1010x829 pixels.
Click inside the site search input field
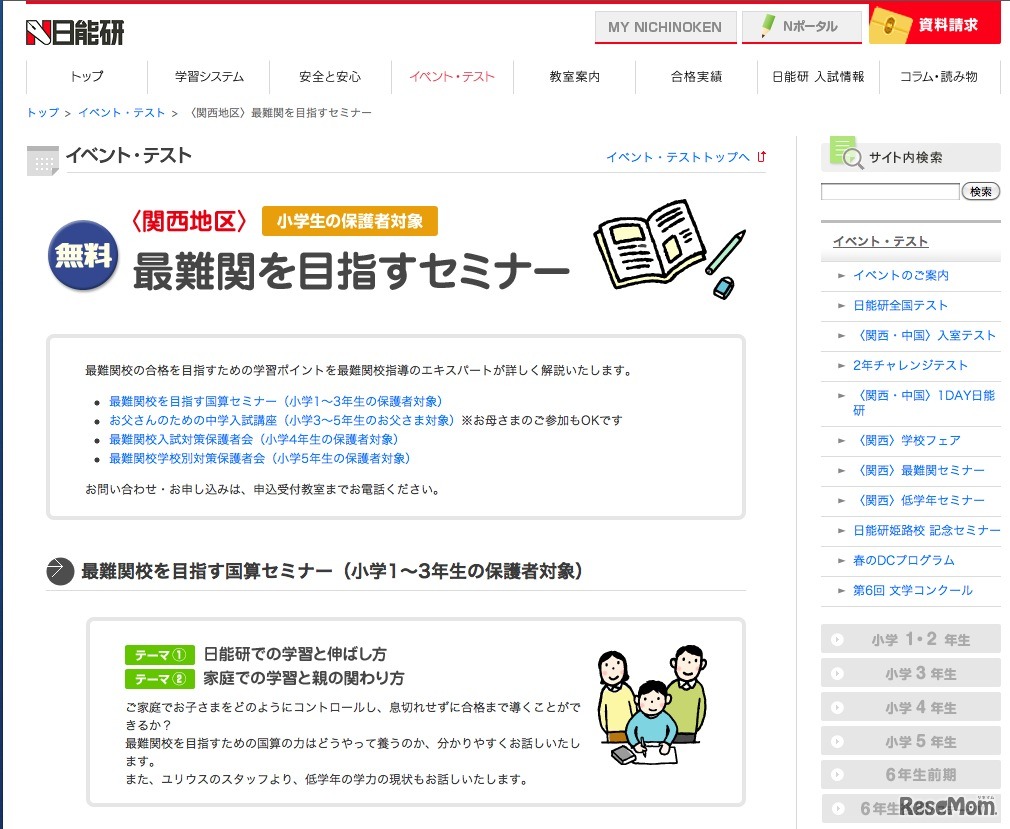click(888, 191)
